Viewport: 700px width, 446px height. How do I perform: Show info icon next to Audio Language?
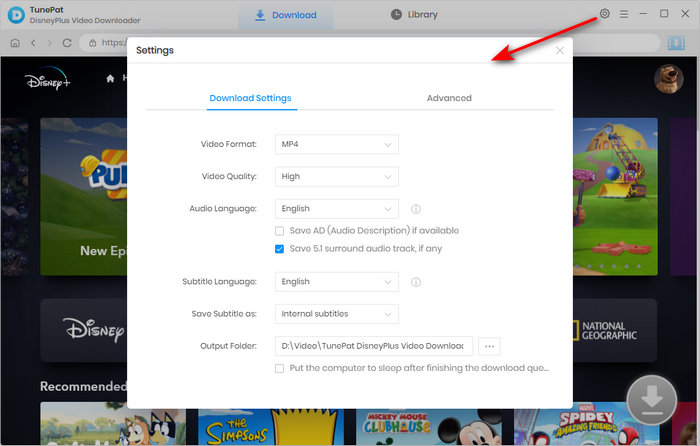point(416,209)
